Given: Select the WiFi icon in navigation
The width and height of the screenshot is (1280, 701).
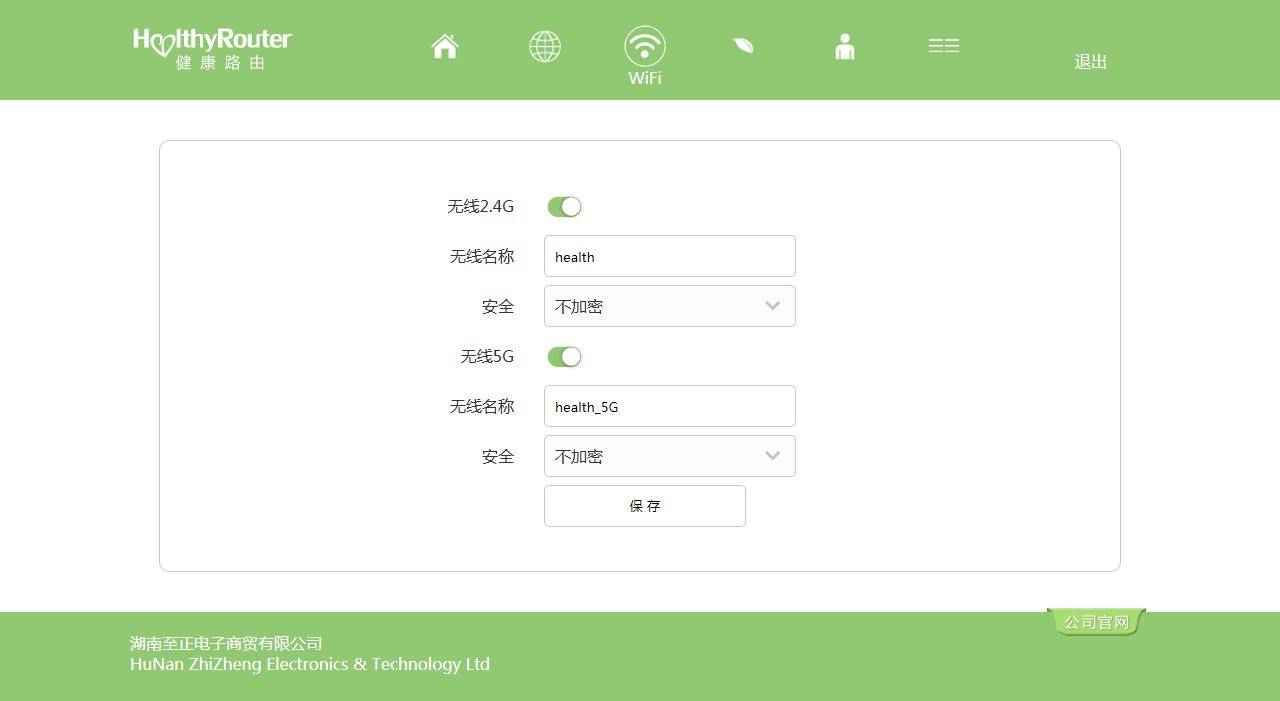Looking at the screenshot, I should click(x=645, y=46).
